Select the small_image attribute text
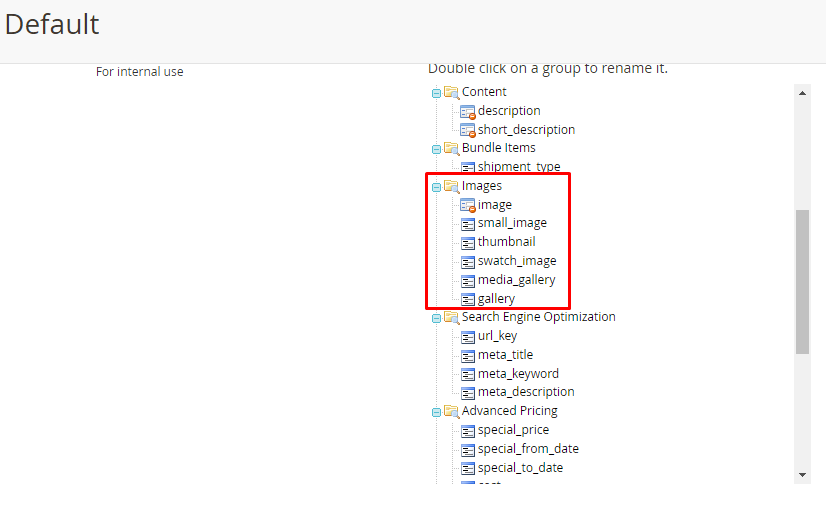This screenshot has width=826, height=523. tap(512, 223)
